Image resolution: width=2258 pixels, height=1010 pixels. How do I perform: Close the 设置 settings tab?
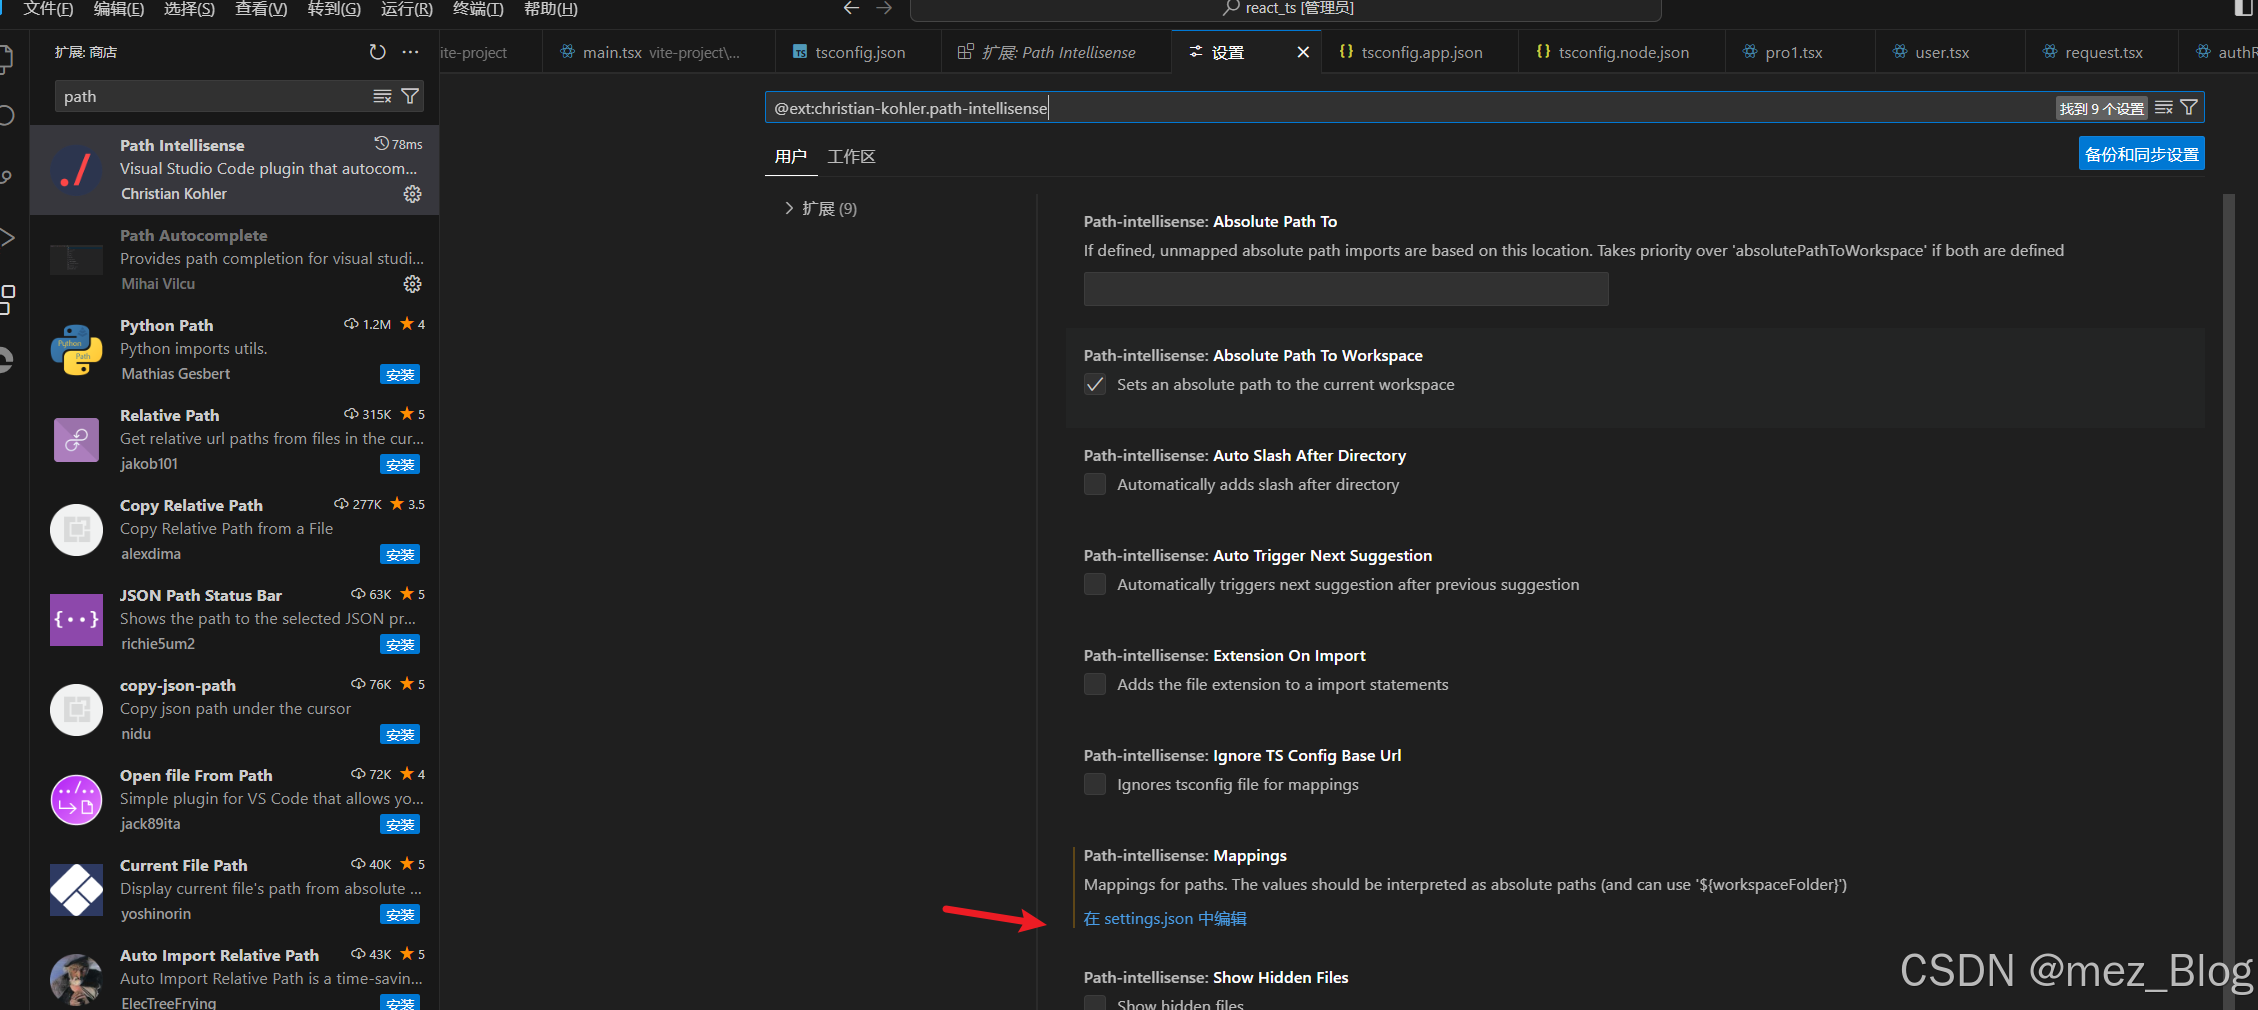(x=1303, y=52)
